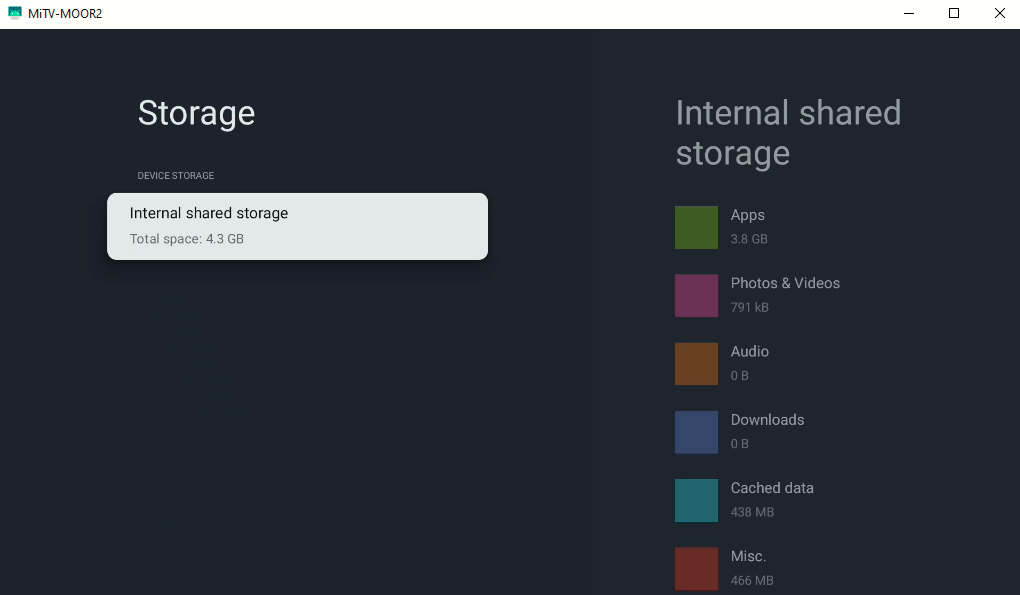
Task: Minimize the MiTV-MOOR2 window
Action: pos(909,14)
